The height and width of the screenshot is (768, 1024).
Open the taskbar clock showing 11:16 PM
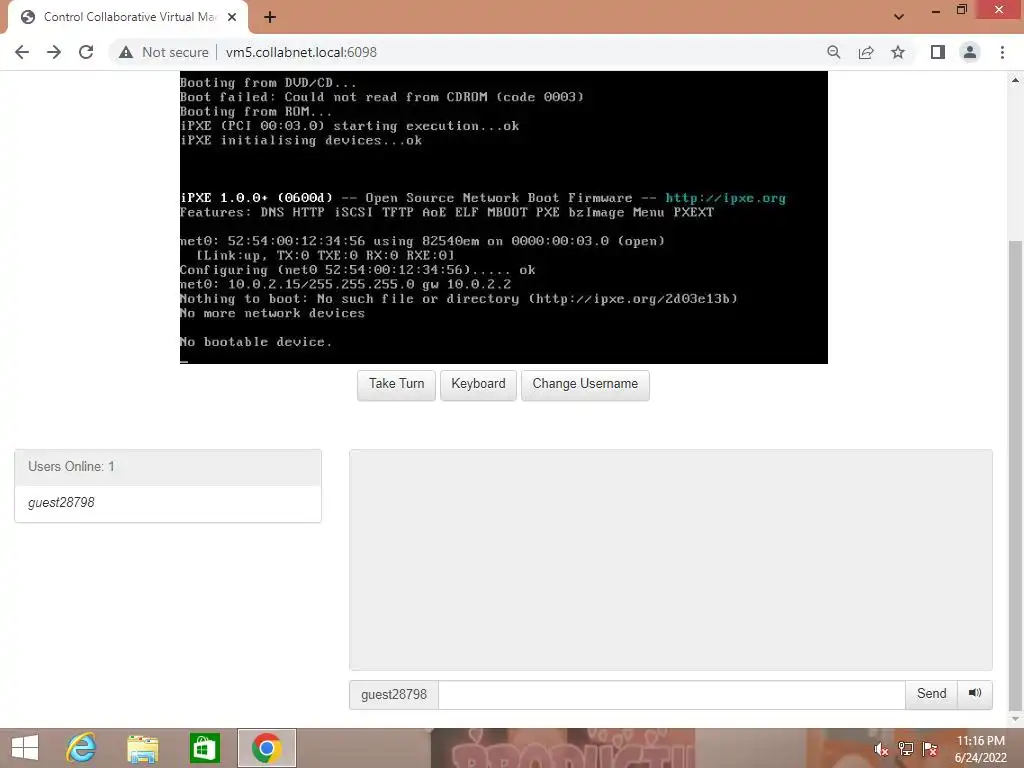tap(980, 749)
